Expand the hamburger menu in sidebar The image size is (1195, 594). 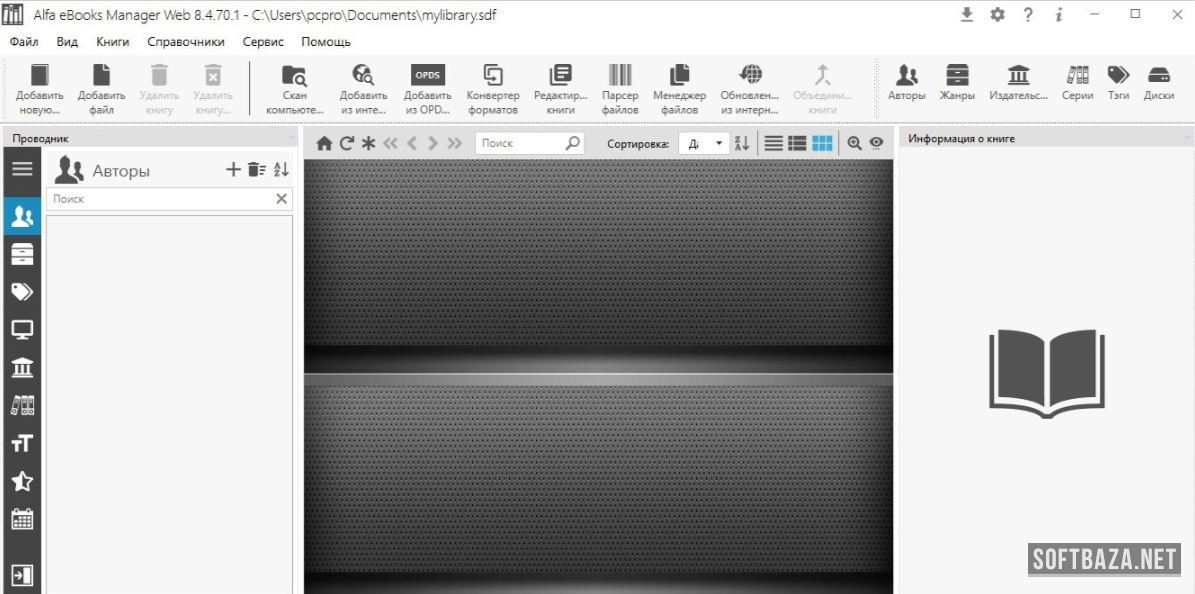pos(22,168)
